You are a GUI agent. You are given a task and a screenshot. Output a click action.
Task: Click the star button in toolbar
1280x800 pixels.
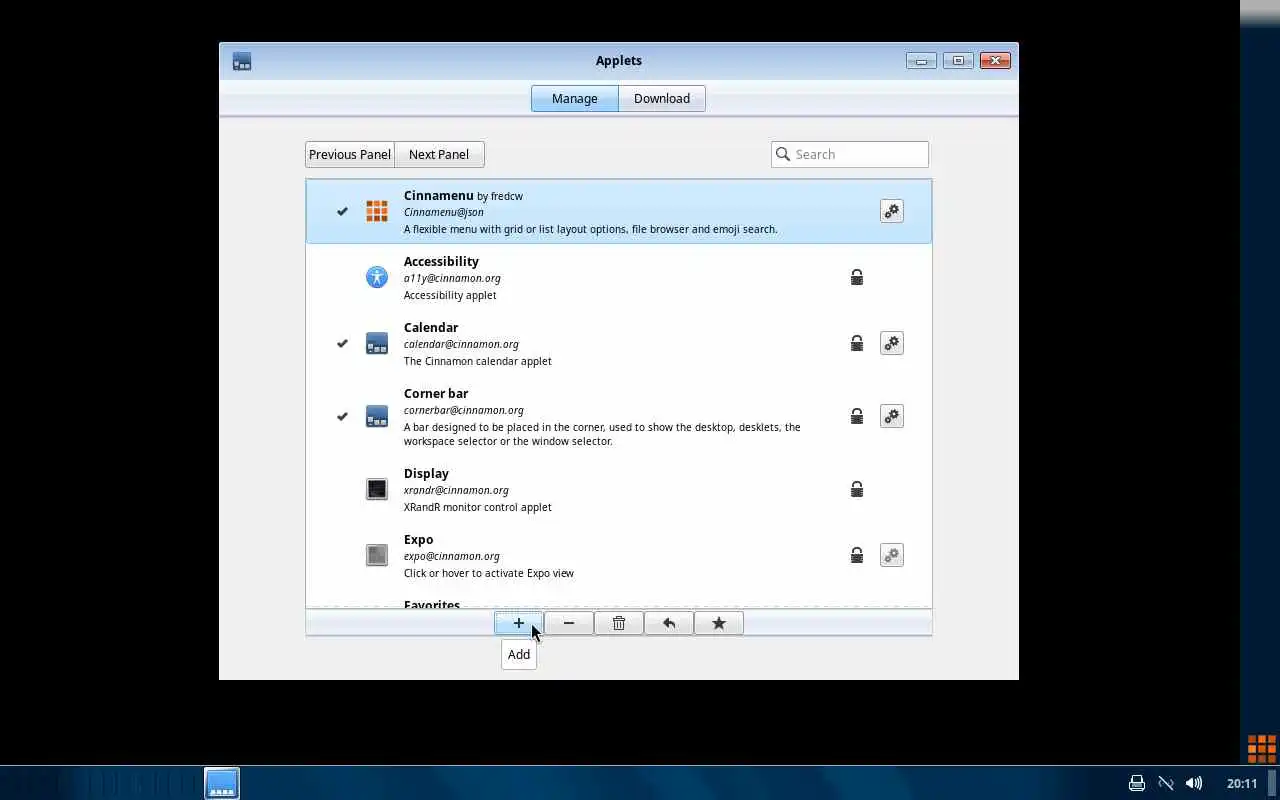719,623
